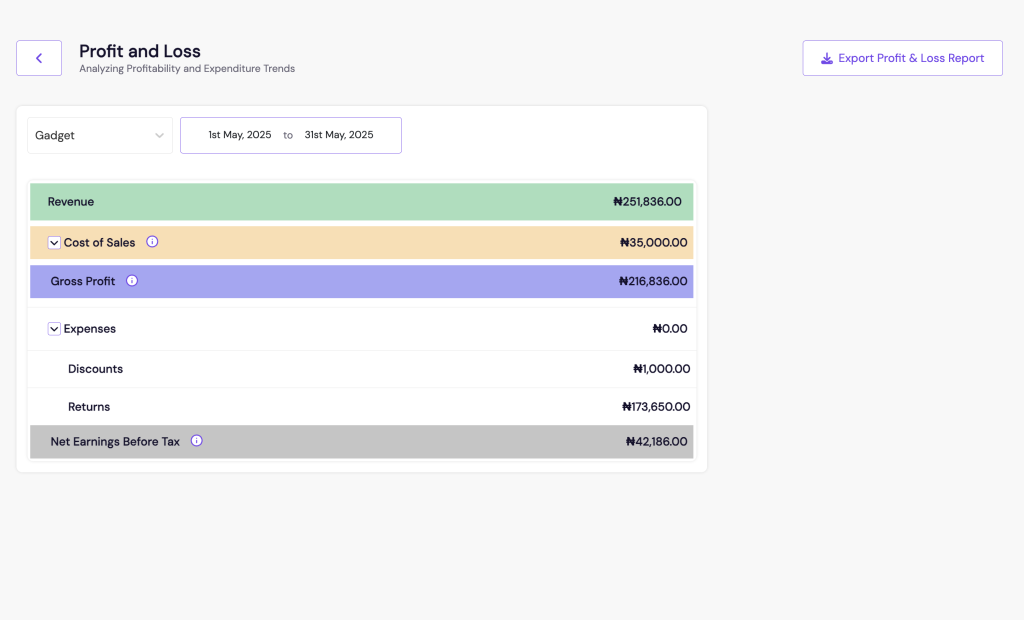Viewport: 1024px width, 620px height.
Task: Export the Profit & Loss Report
Action: (x=902, y=58)
